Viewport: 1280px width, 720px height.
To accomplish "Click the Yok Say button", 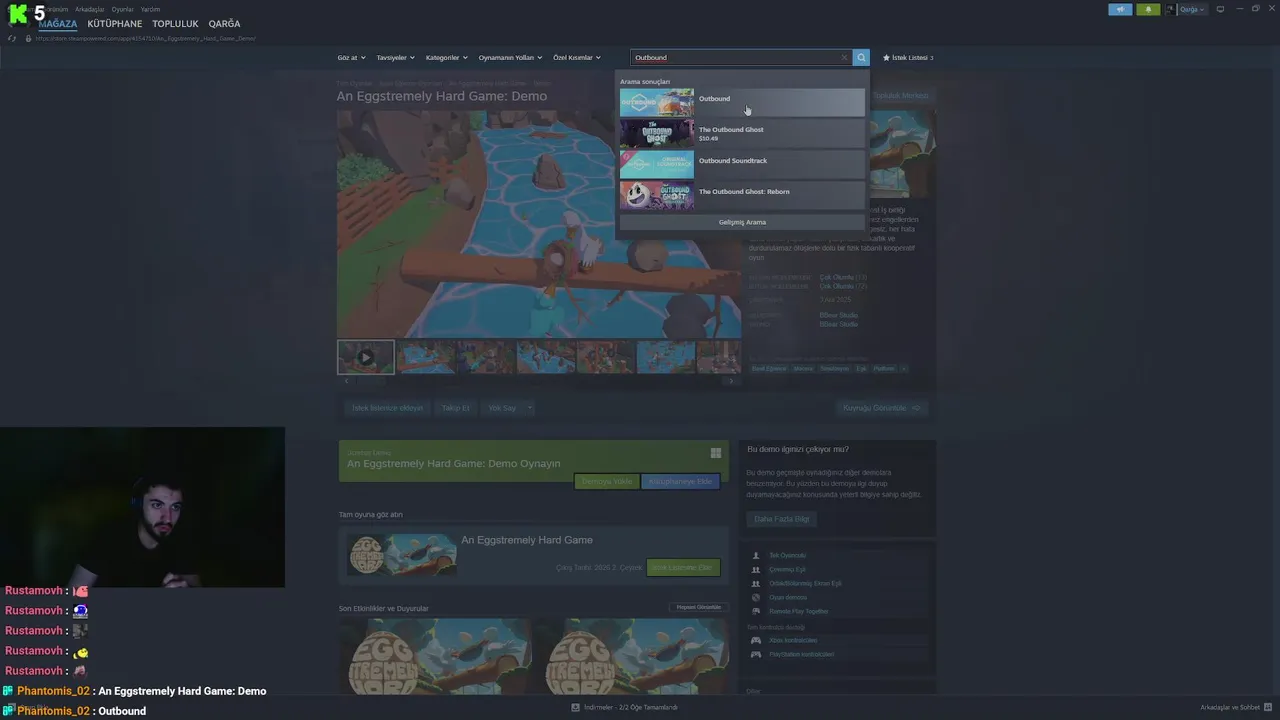I will click(502, 408).
